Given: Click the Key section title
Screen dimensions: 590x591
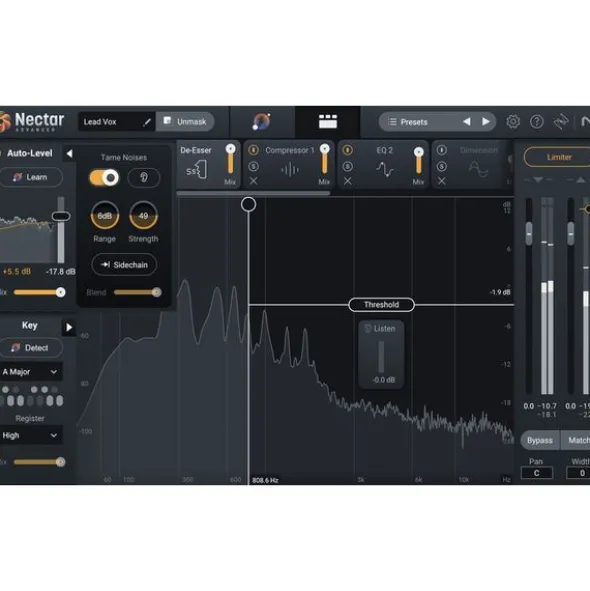Looking at the screenshot, I should (x=29, y=325).
